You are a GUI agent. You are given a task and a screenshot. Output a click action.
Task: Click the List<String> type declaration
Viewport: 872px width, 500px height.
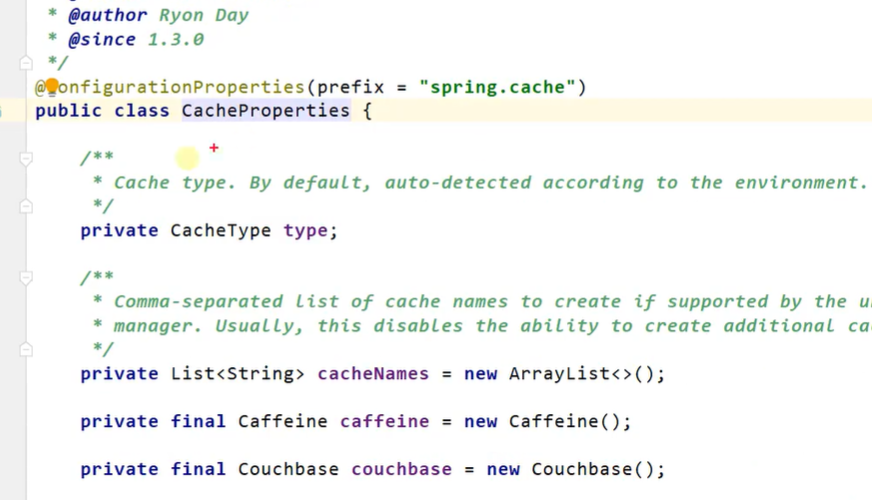(x=237, y=373)
